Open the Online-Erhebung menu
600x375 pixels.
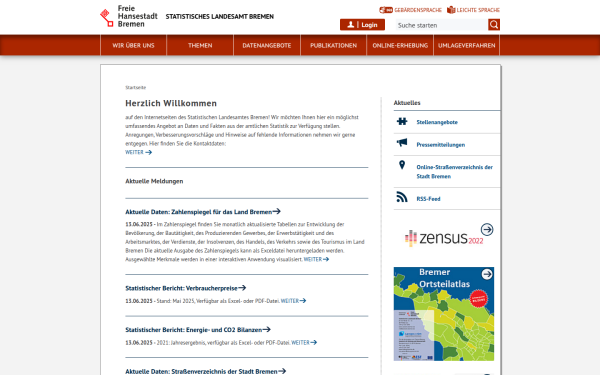click(x=400, y=45)
